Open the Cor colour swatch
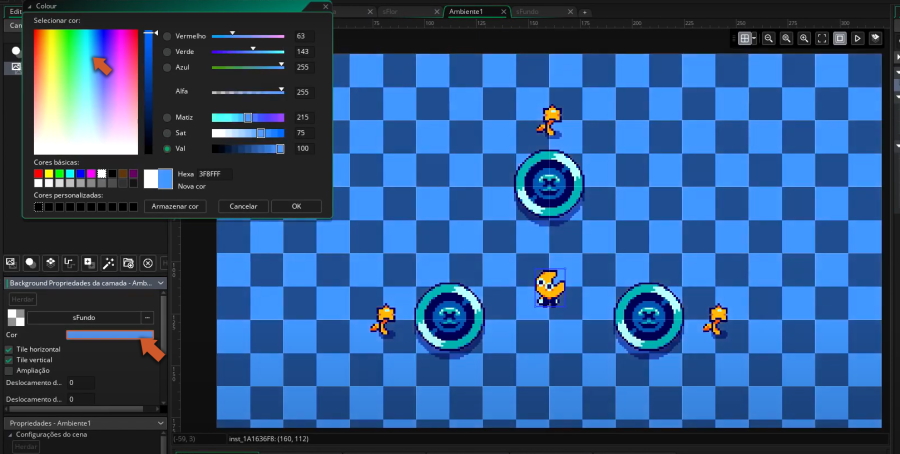 (x=110, y=335)
